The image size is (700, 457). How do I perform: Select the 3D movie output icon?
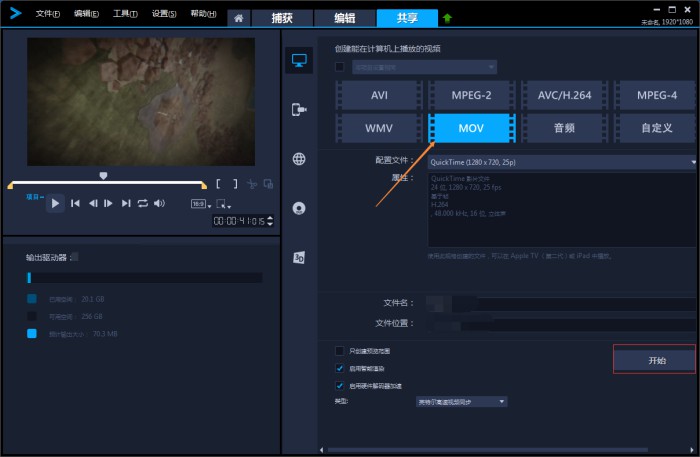tap(298, 257)
